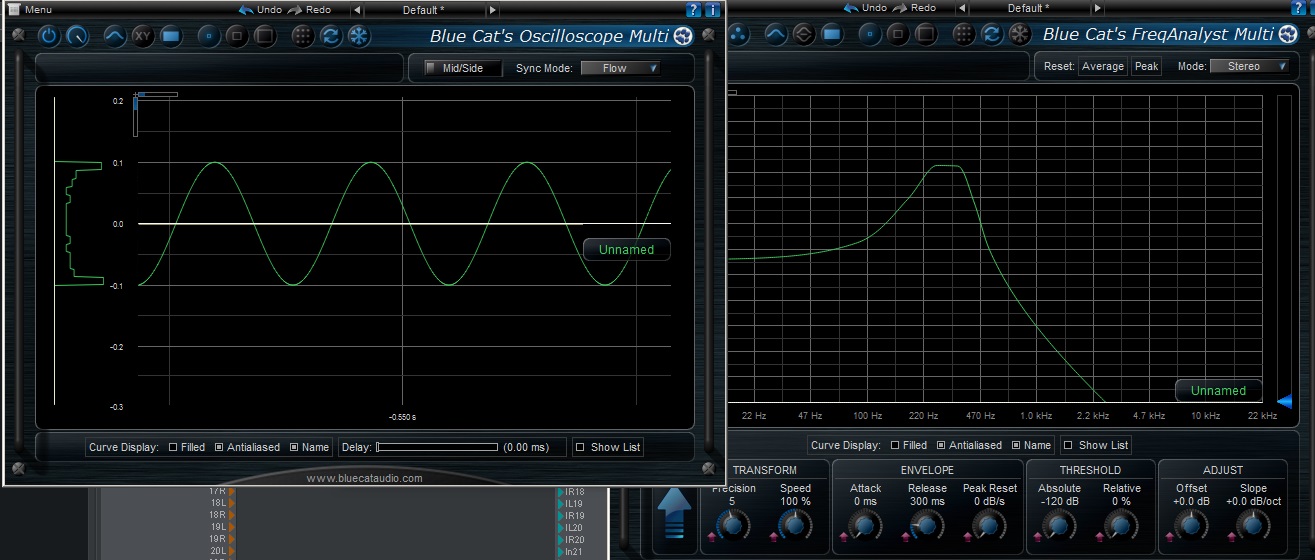Click the Delay slider in Oscilloscope

point(437,447)
